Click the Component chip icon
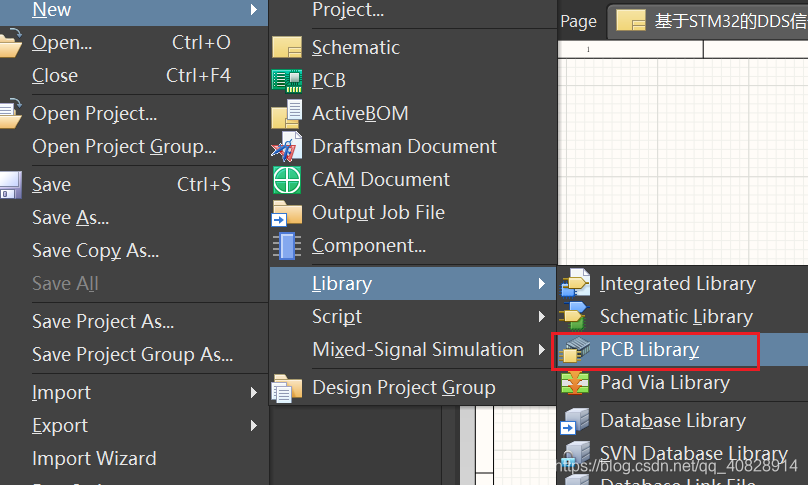Viewport: 808px width, 485px height. 287,246
